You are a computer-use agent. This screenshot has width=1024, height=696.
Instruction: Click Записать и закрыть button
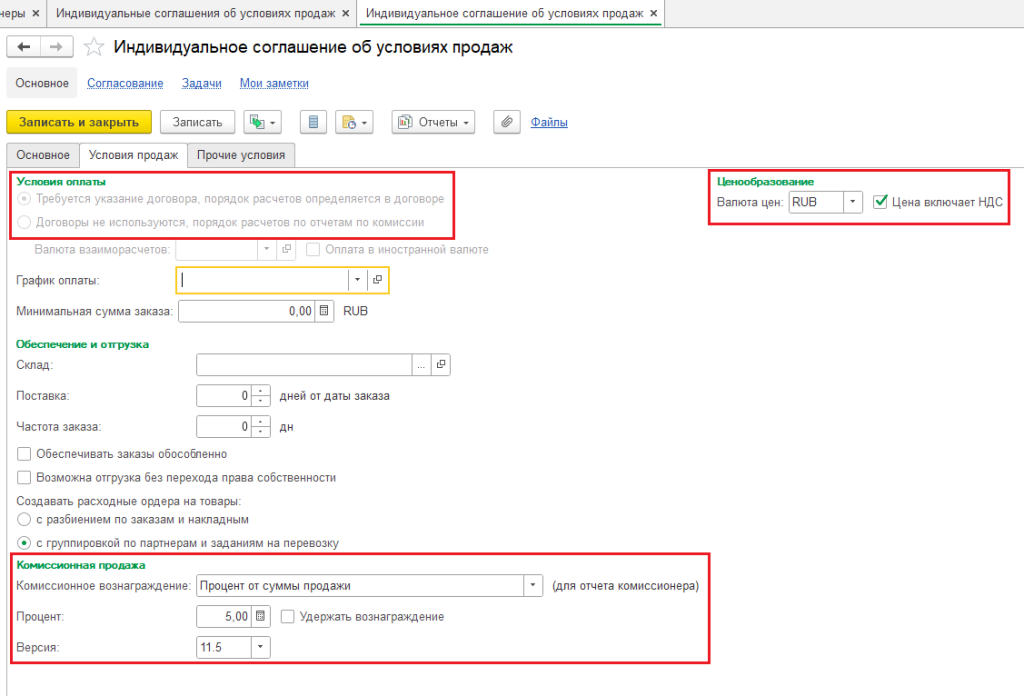pyautogui.click(x=79, y=122)
